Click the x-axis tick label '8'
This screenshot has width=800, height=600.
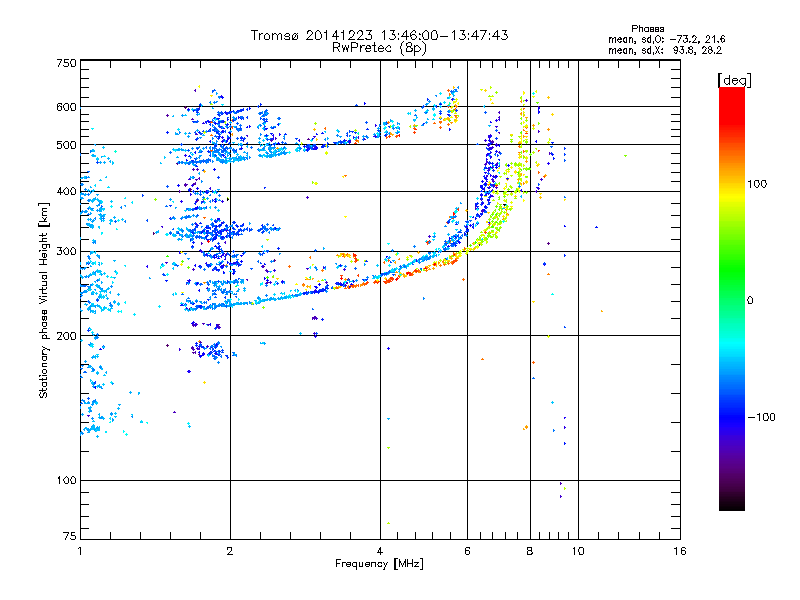coord(530,551)
